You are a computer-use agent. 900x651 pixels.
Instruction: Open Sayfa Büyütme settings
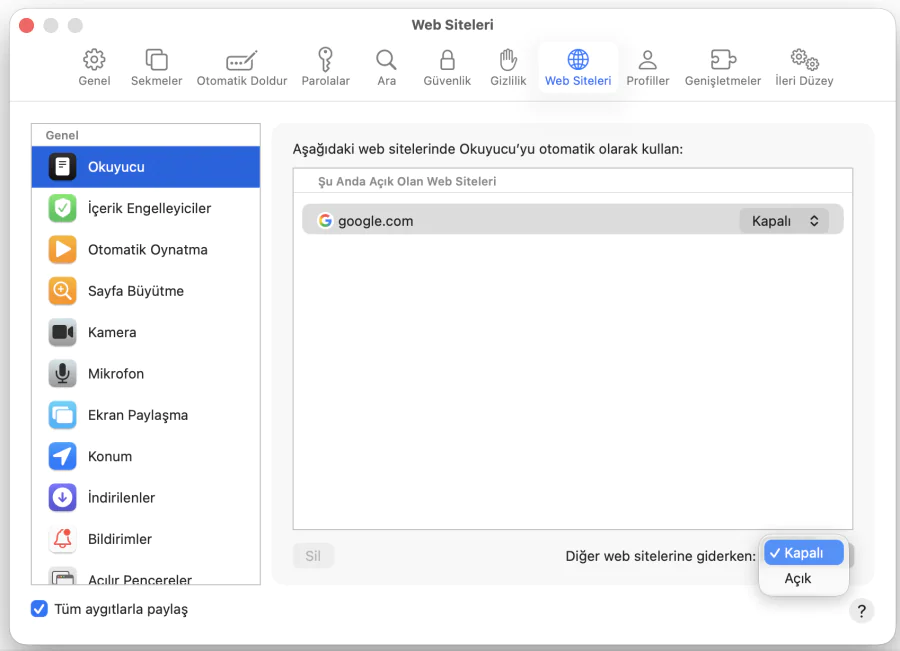[145, 290]
